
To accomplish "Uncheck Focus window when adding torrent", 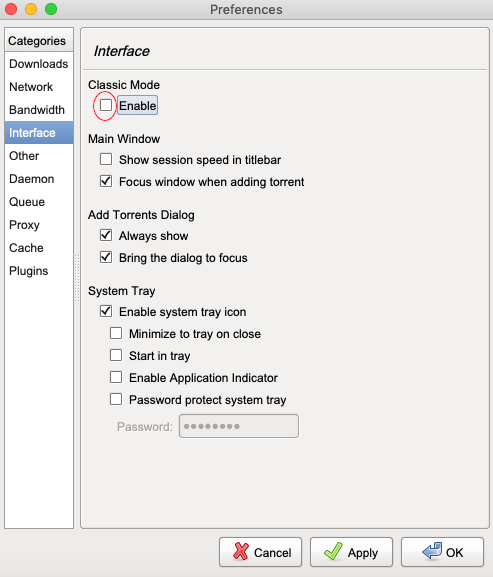I will point(106,181).
